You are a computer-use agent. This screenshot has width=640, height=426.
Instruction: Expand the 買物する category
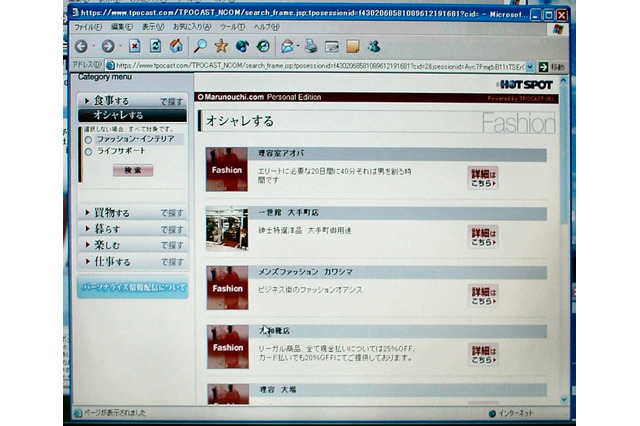click(x=111, y=213)
